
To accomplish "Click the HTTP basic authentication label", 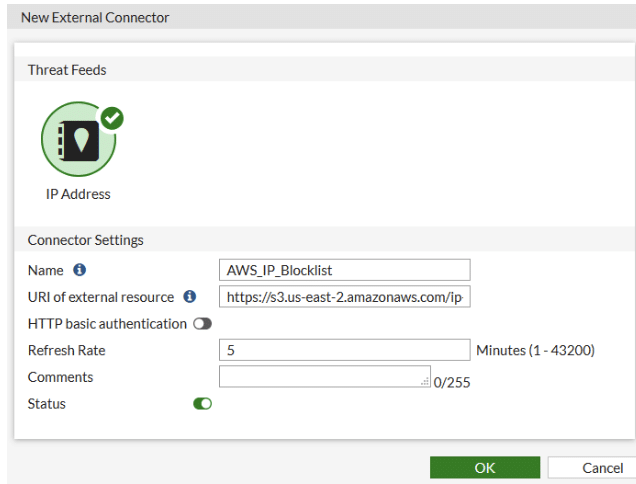I will pos(107,324).
